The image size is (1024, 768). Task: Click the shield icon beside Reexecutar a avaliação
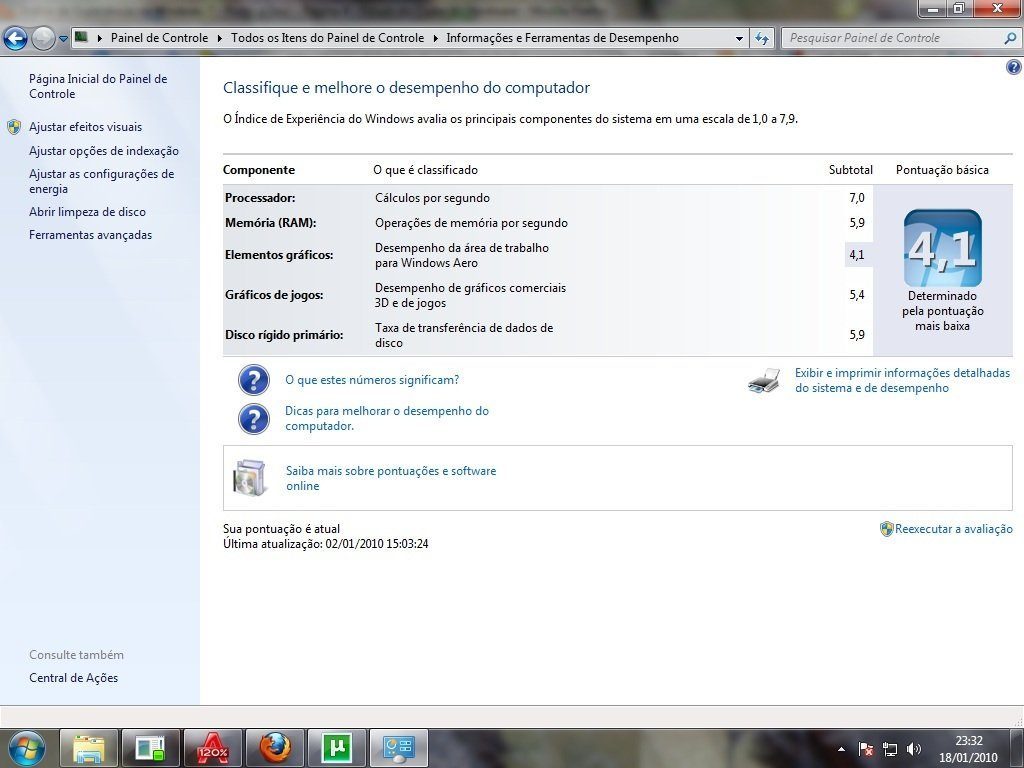coord(886,529)
